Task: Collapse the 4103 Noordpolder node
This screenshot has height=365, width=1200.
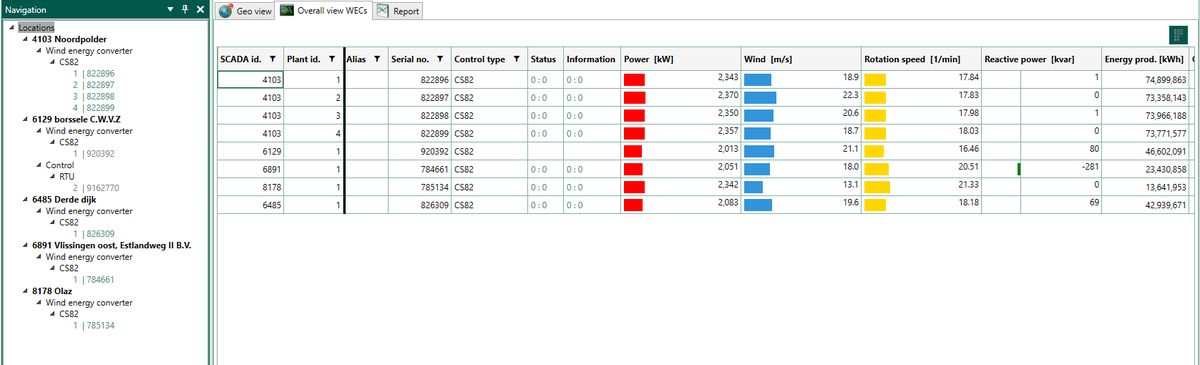Action: [24, 39]
